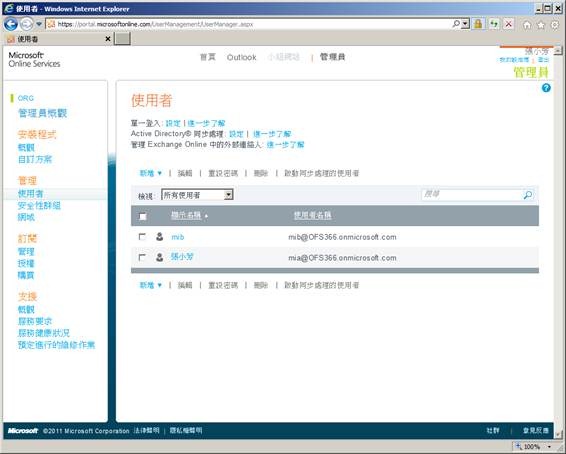The width and height of the screenshot is (566, 454).
Task: Click the 100% zoom level magnifier icon
Action: click(x=519, y=446)
